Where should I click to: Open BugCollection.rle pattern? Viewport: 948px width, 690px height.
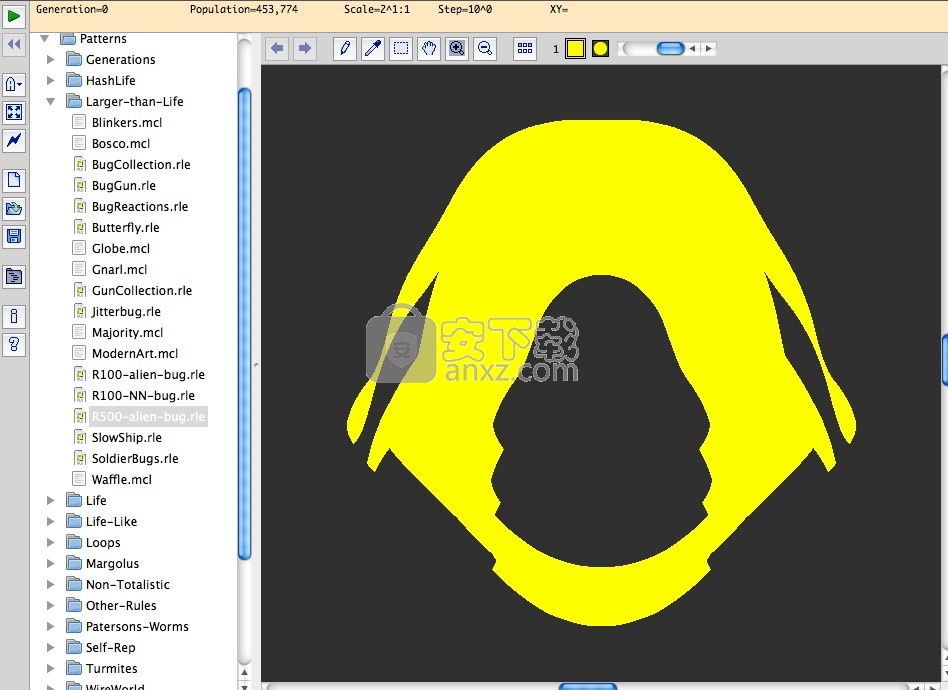[141, 164]
